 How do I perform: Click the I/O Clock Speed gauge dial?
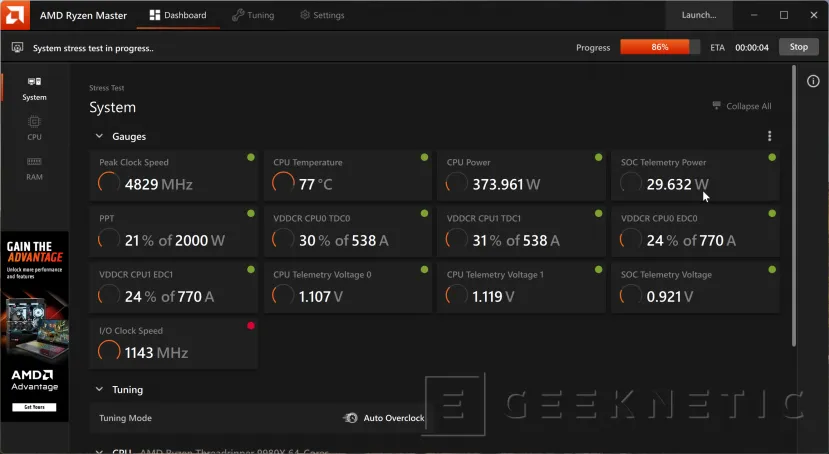[x=108, y=351]
